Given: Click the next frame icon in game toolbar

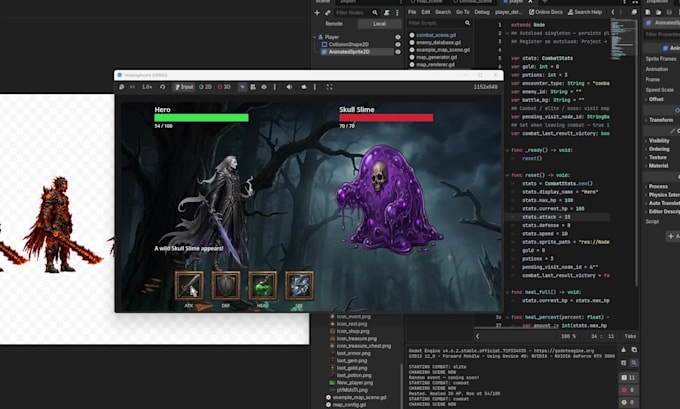Looking at the screenshot, I should (x=132, y=87).
